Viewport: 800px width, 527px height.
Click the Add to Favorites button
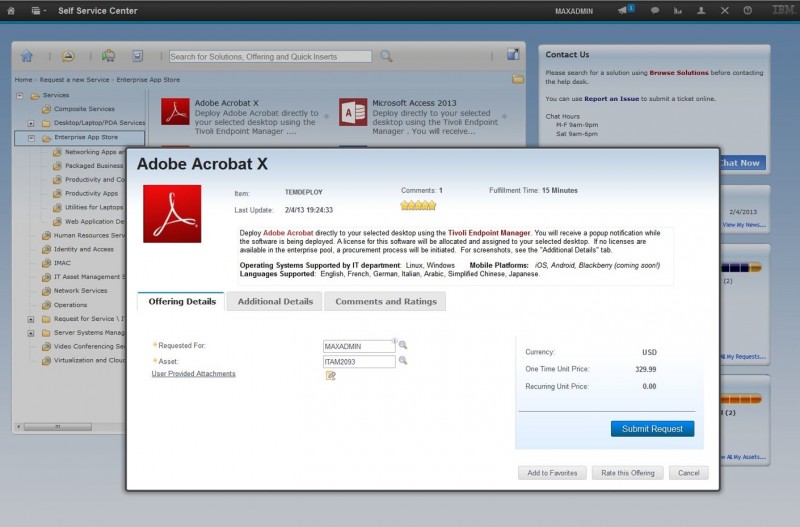point(552,473)
